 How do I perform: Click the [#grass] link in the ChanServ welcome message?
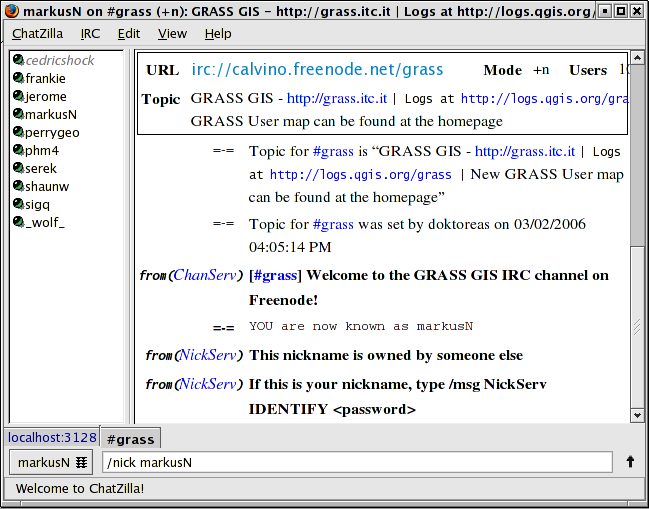(x=275, y=275)
